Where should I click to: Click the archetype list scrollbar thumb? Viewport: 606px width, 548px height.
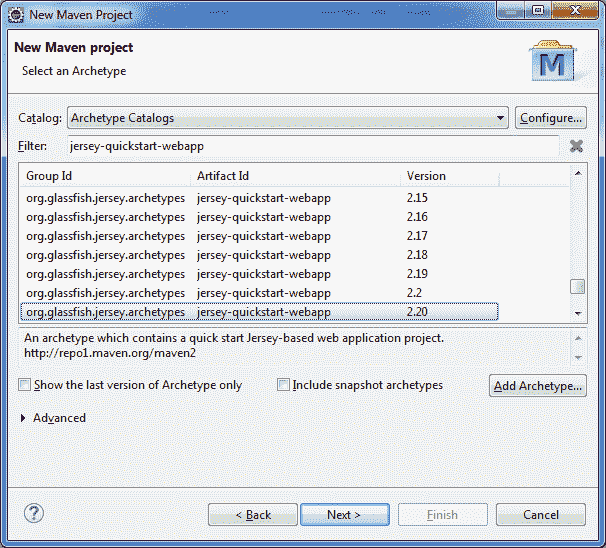coord(577,287)
